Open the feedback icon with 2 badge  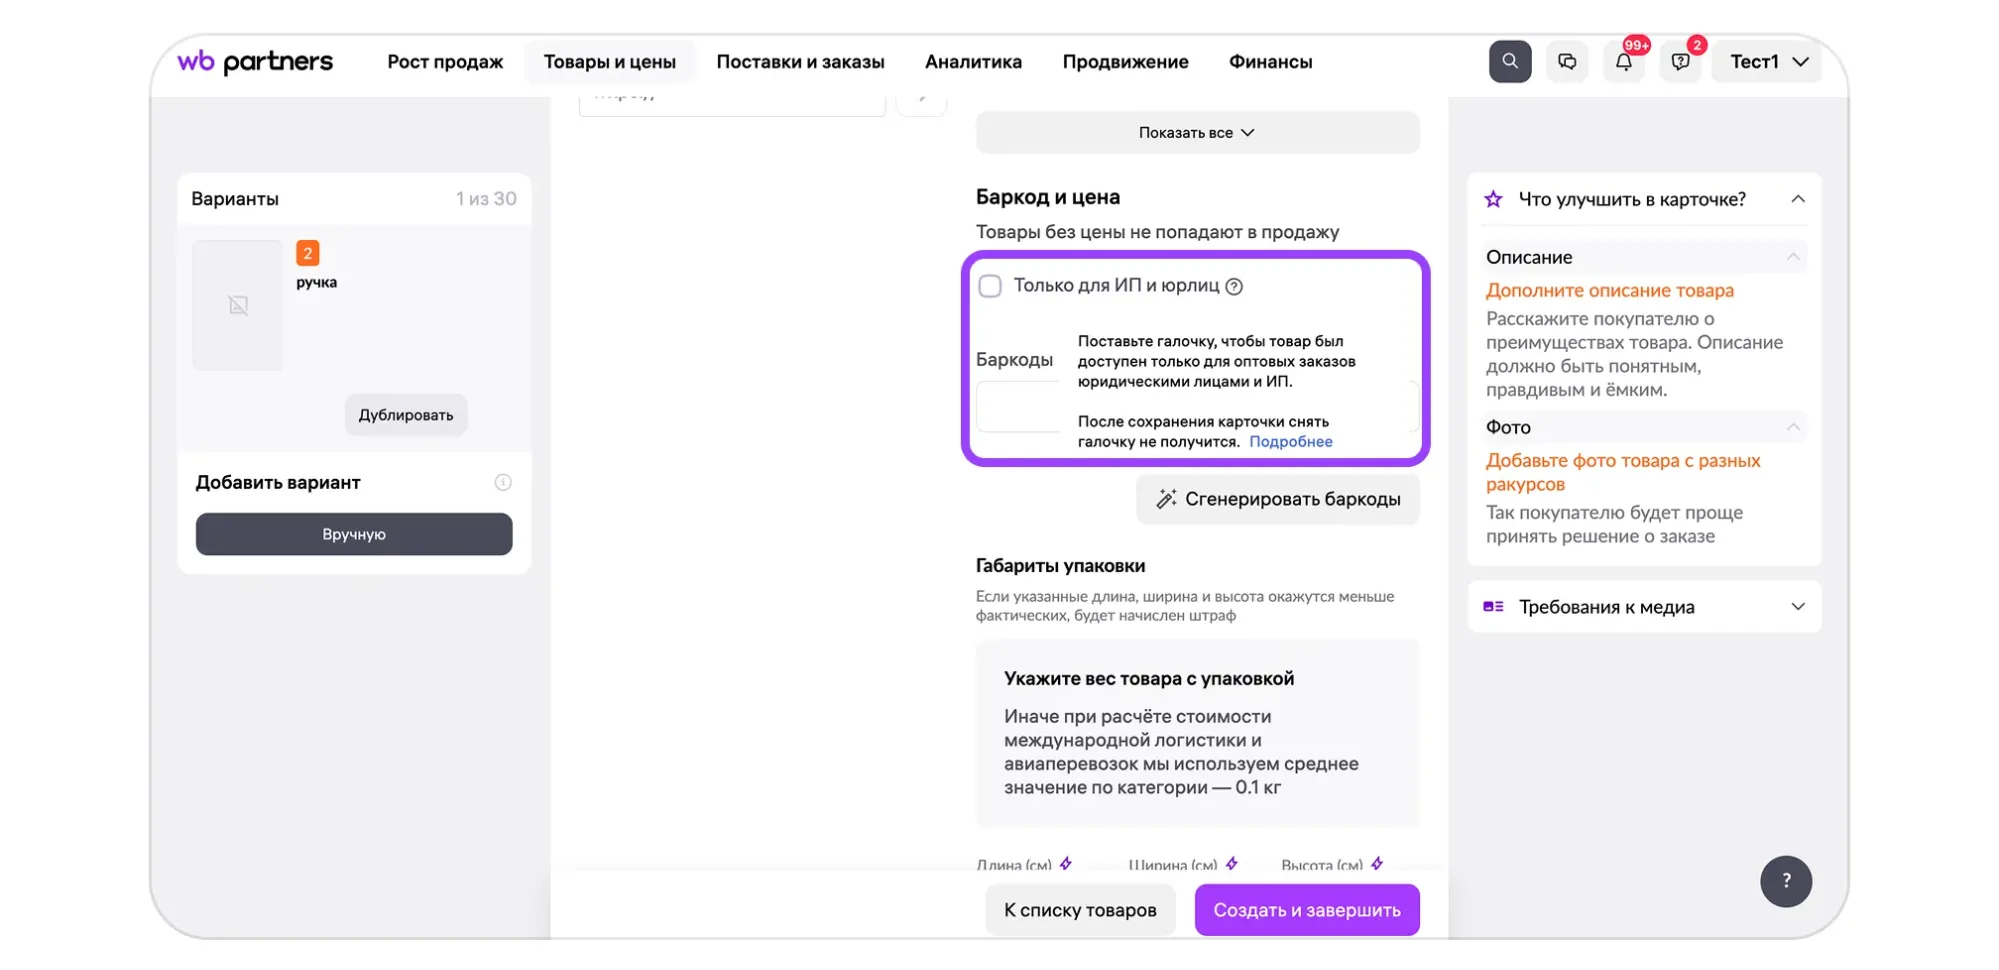pyautogui.click(x=1680, y=62)
